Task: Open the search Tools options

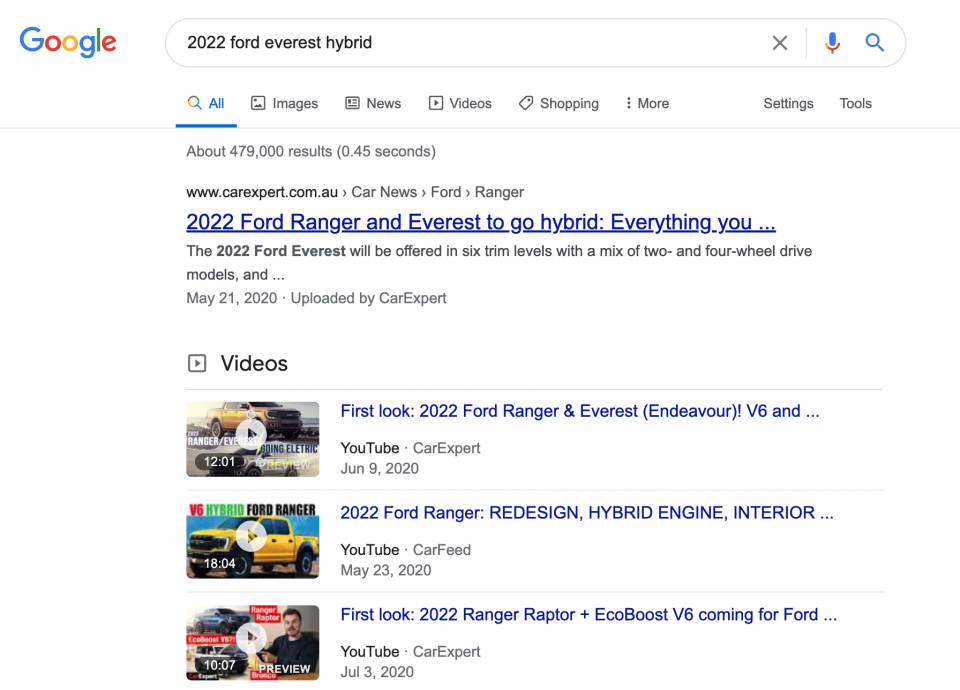Action: [855, 103]
